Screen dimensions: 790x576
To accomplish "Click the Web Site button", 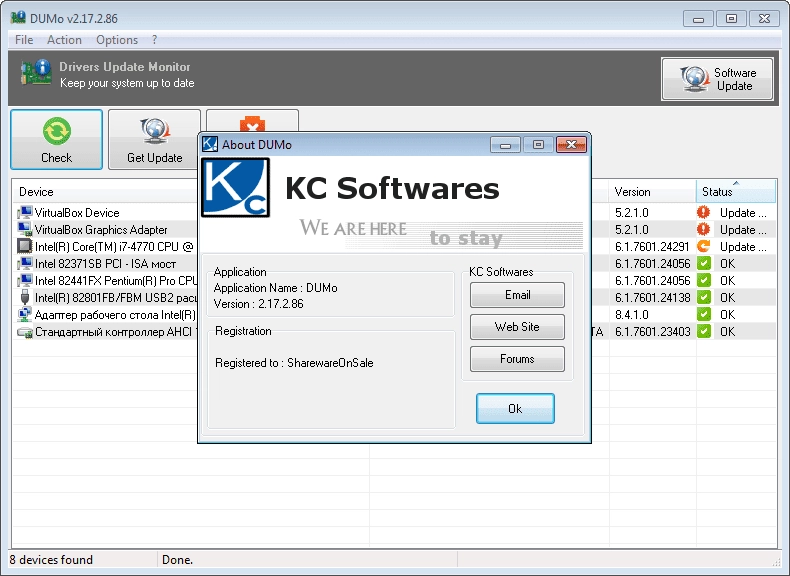I will point(517,327).
